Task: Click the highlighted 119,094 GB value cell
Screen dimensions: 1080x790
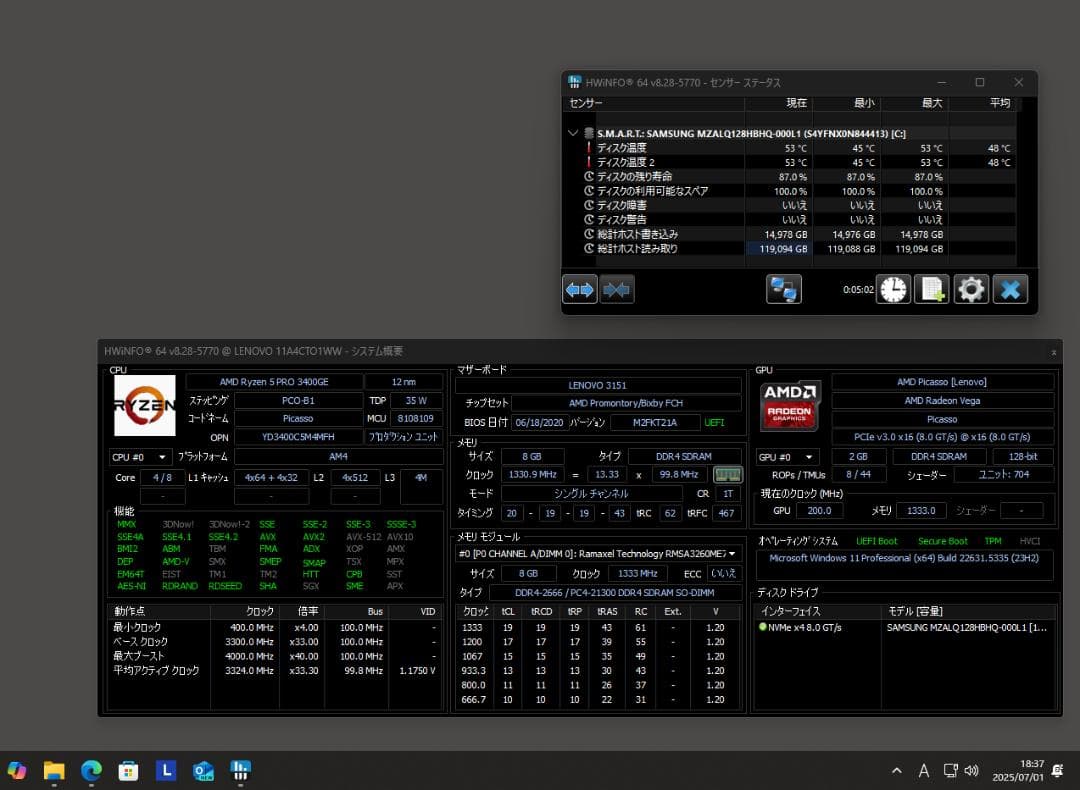Action: tap(780, 248)
